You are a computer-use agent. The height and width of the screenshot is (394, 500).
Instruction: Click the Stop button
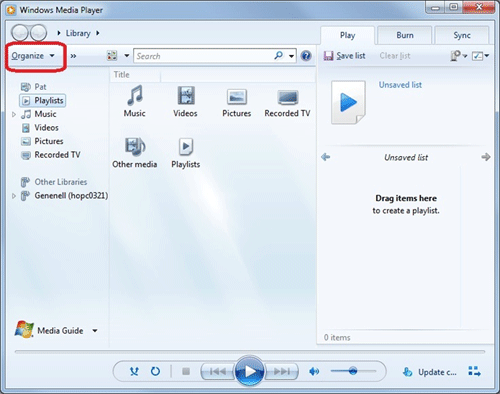[186, 371]
